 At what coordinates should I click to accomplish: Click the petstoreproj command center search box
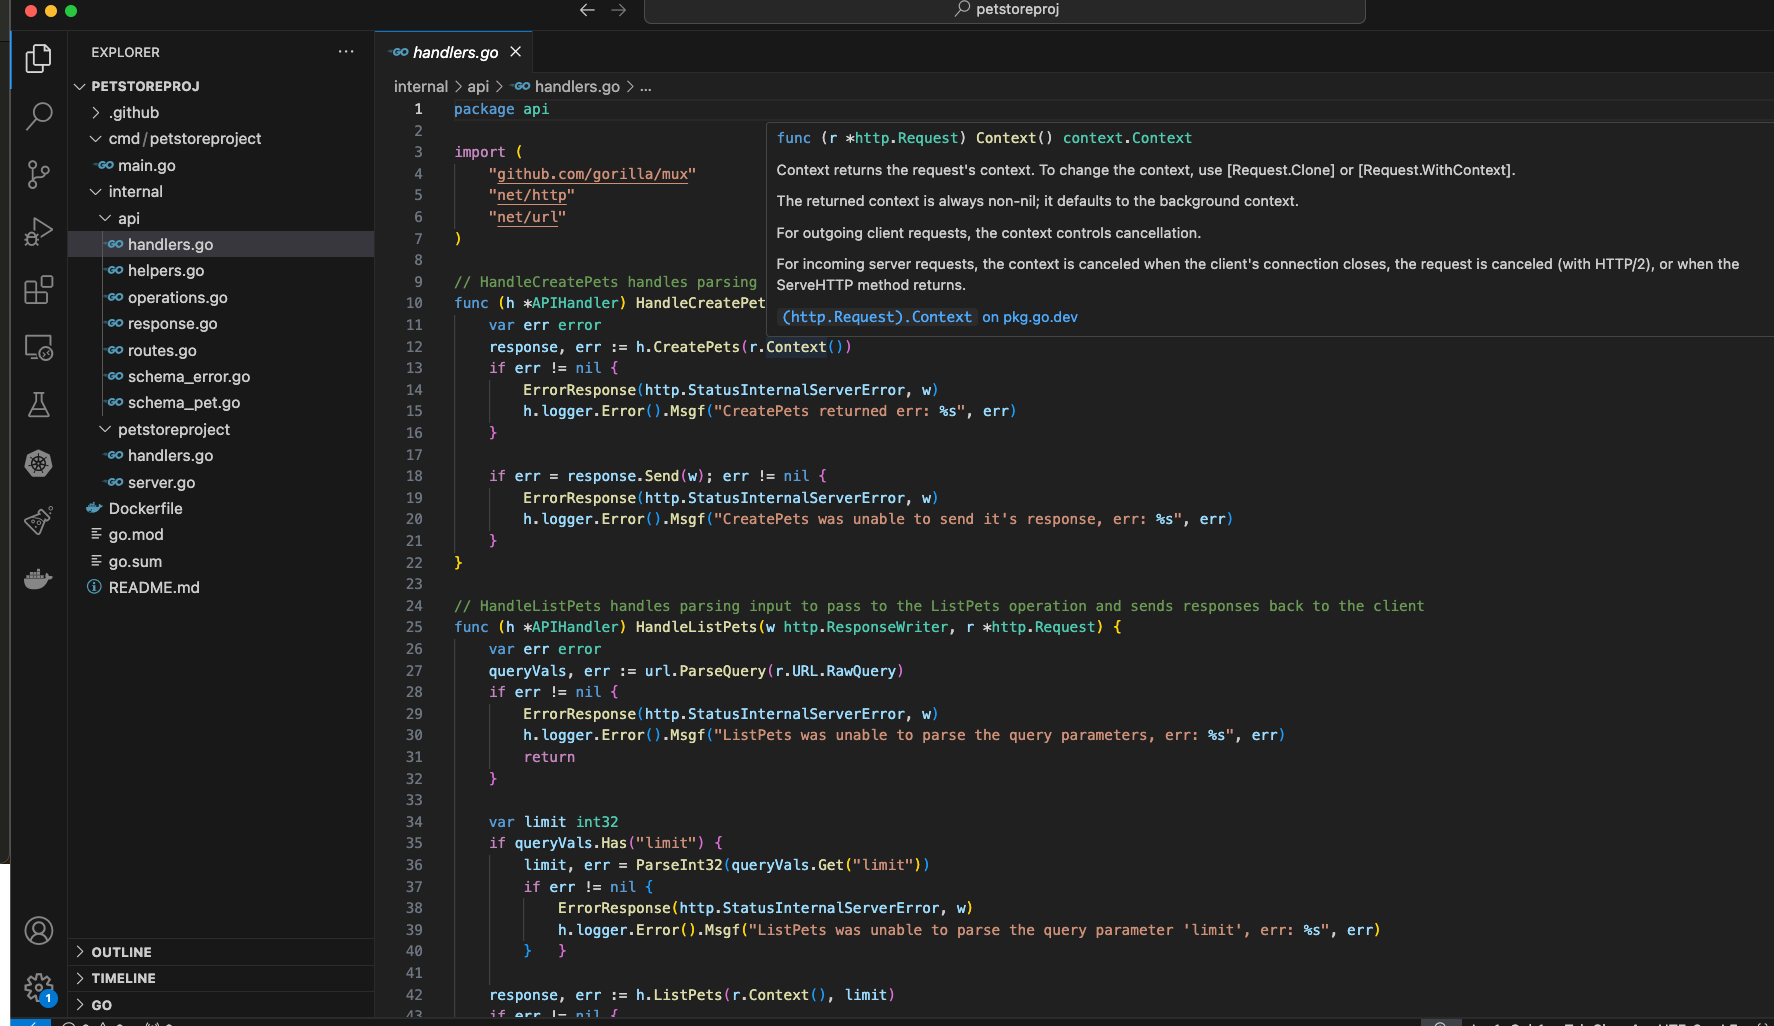pos(1004,10)
